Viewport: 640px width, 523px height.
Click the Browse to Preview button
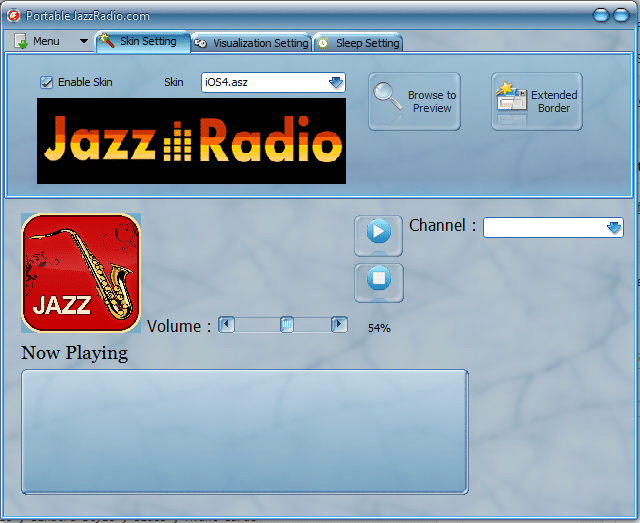pyautogui.click(x=414, y=102)
